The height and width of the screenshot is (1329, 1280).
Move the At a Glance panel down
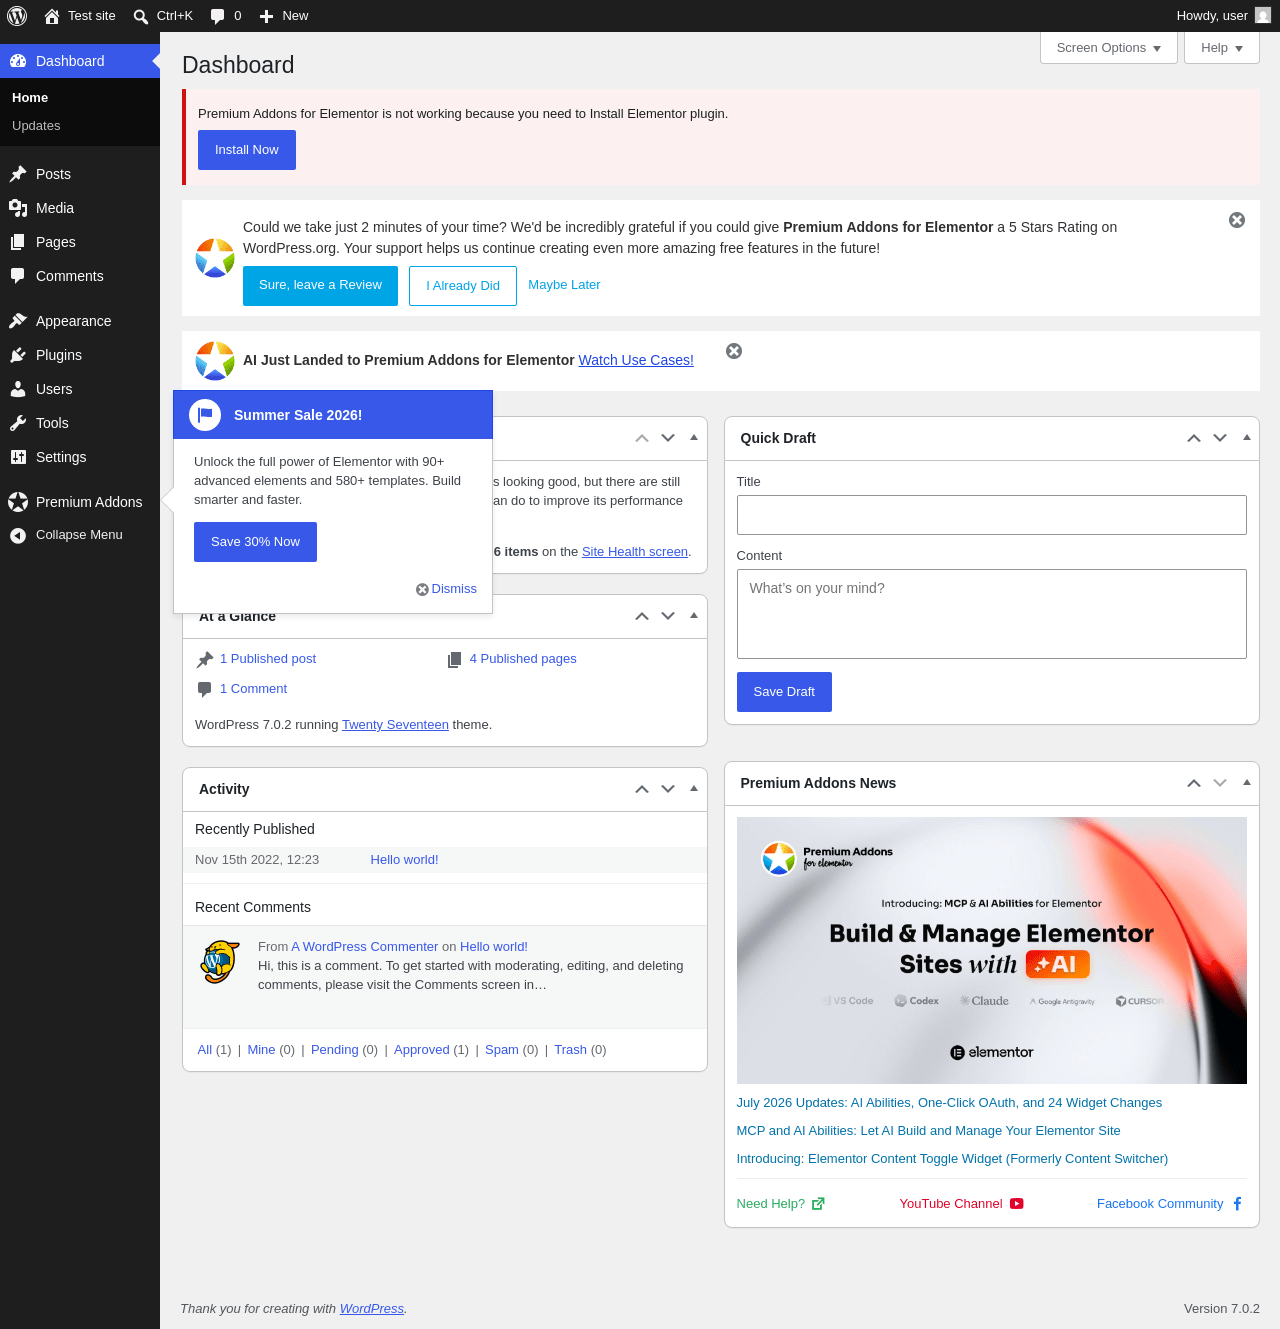coord(668,616)
